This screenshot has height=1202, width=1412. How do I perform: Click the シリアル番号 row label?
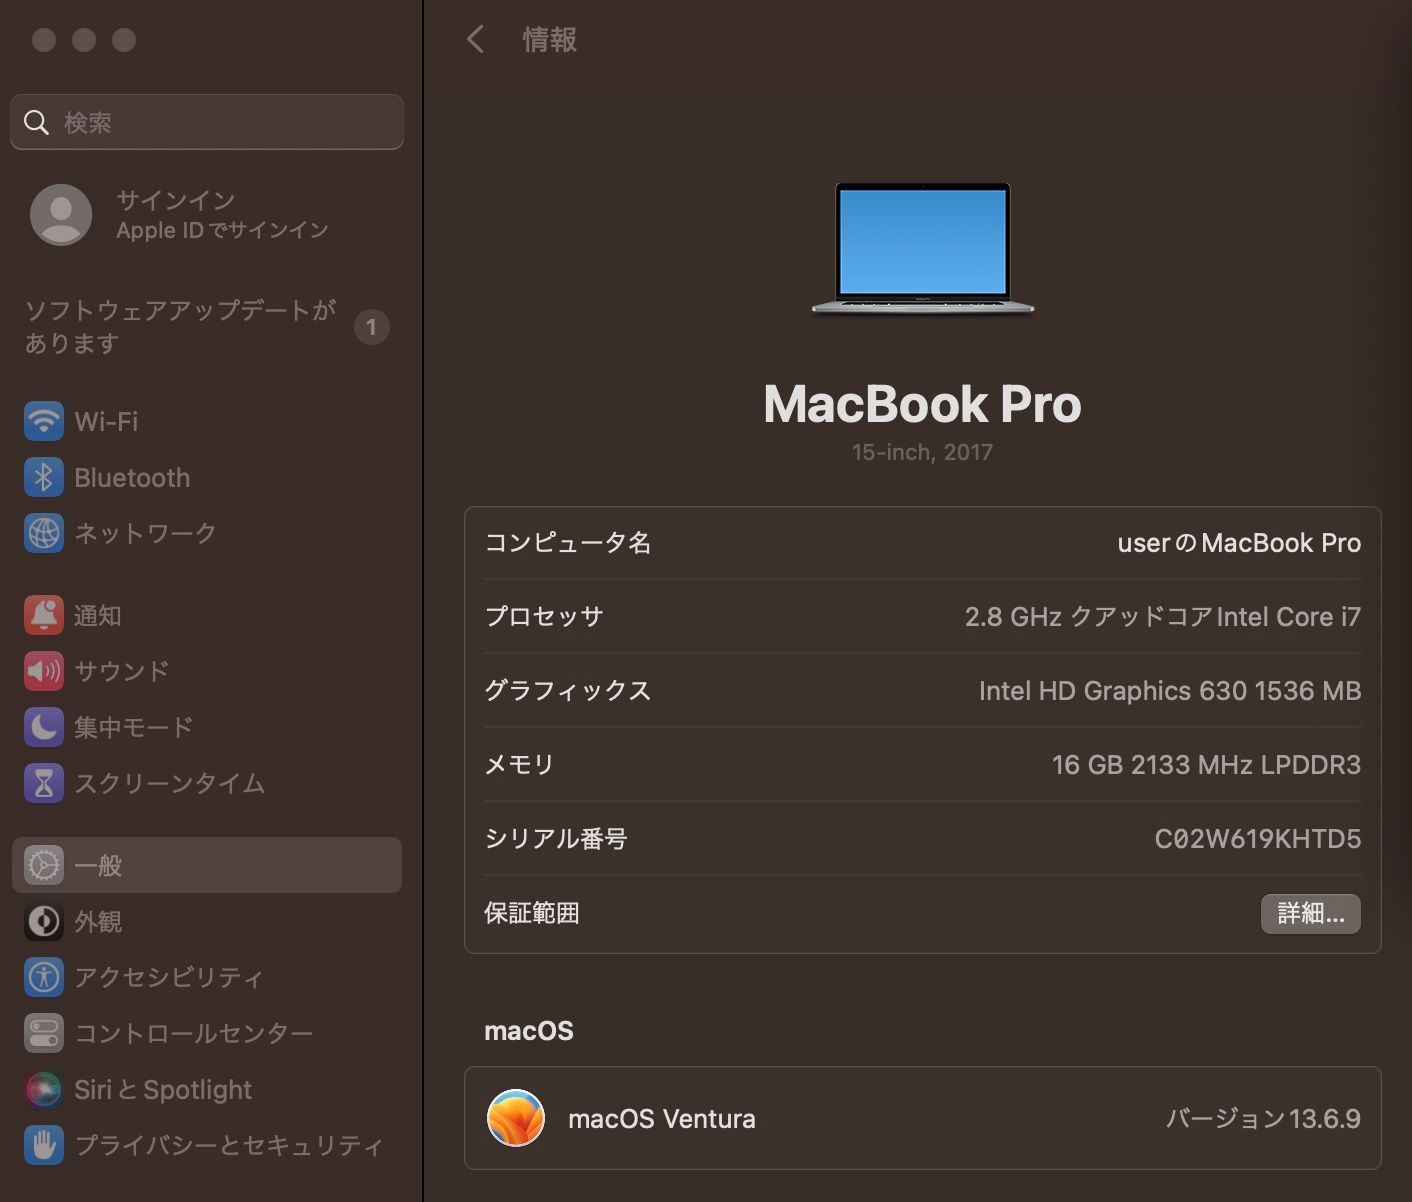click(556, 839)
